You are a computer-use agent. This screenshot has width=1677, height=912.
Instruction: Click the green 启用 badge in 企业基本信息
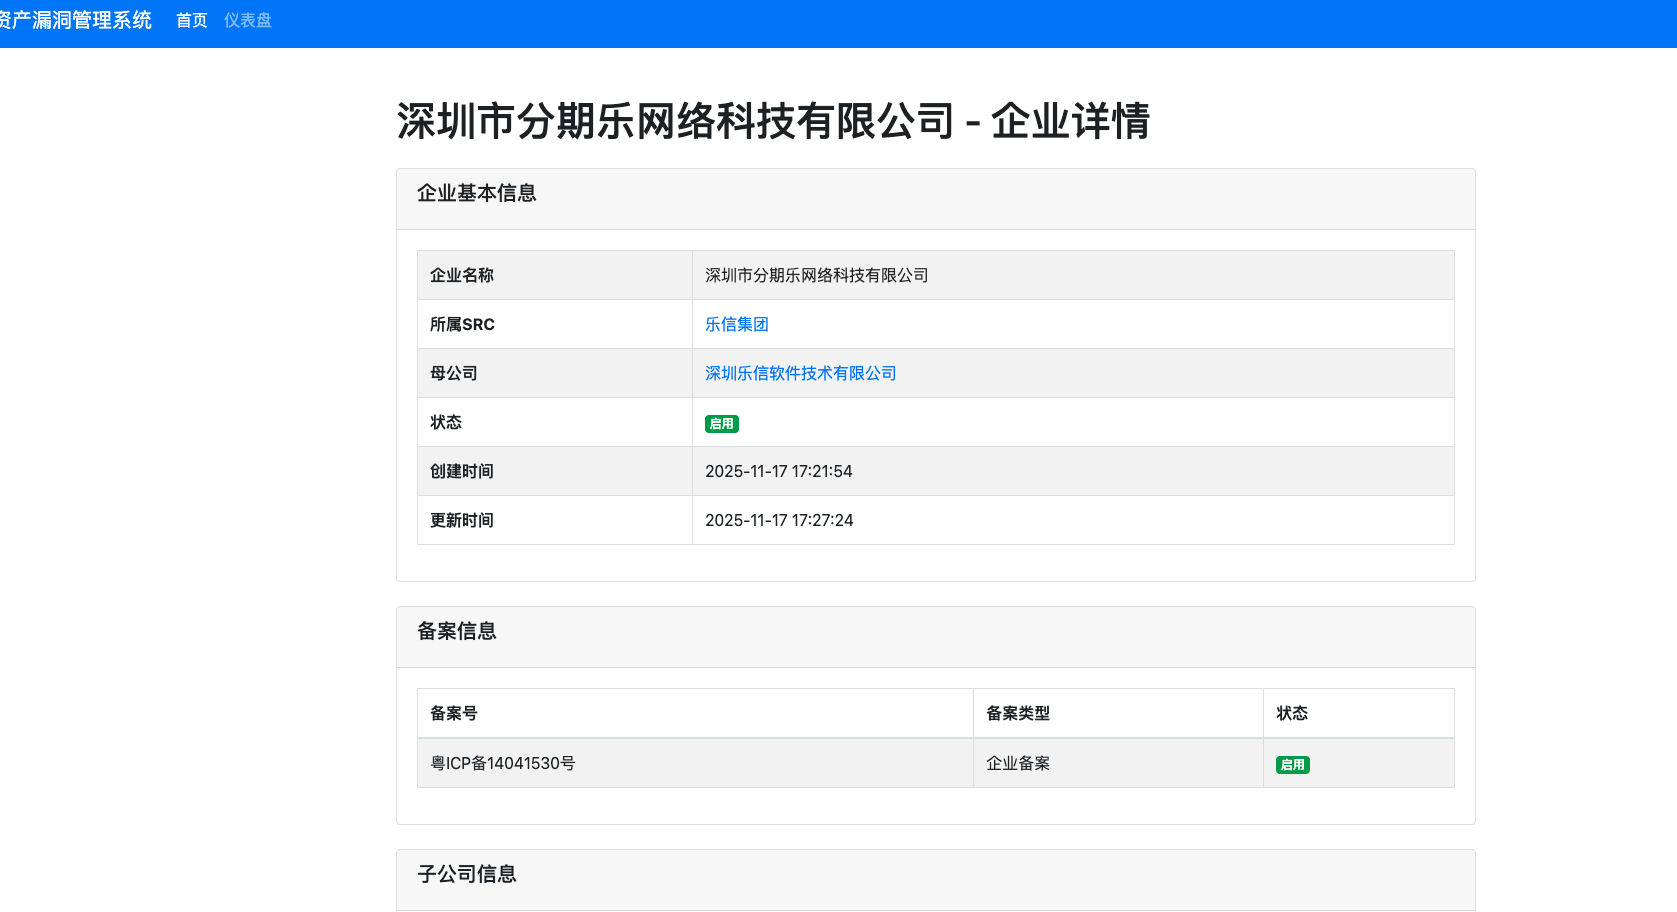721,424
